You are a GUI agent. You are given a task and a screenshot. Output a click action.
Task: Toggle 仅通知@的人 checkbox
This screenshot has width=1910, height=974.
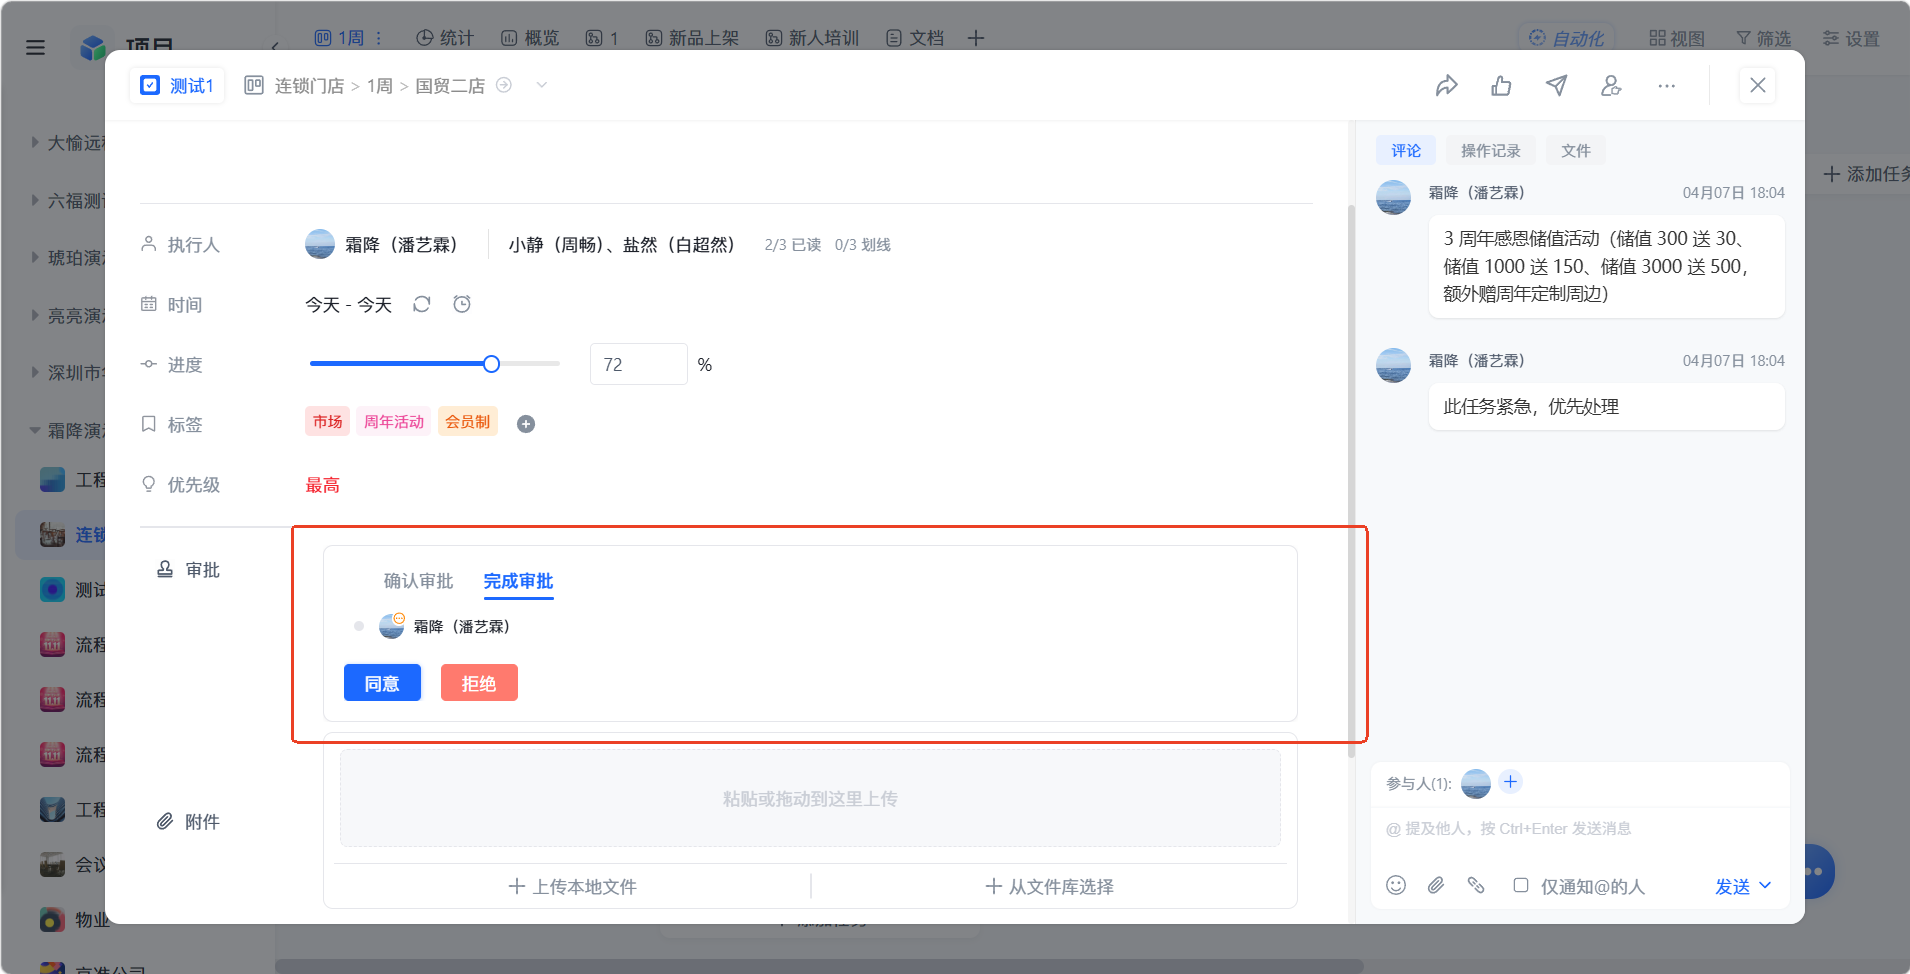(1521, 885)
